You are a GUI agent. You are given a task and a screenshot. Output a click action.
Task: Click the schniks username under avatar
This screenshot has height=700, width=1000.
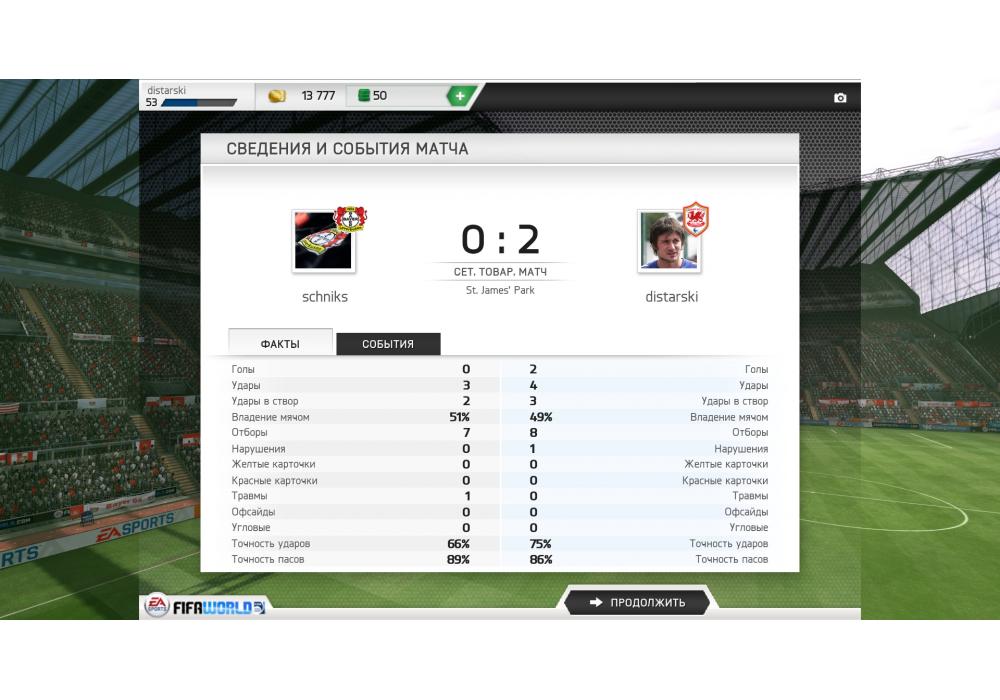tap(325, 296)
